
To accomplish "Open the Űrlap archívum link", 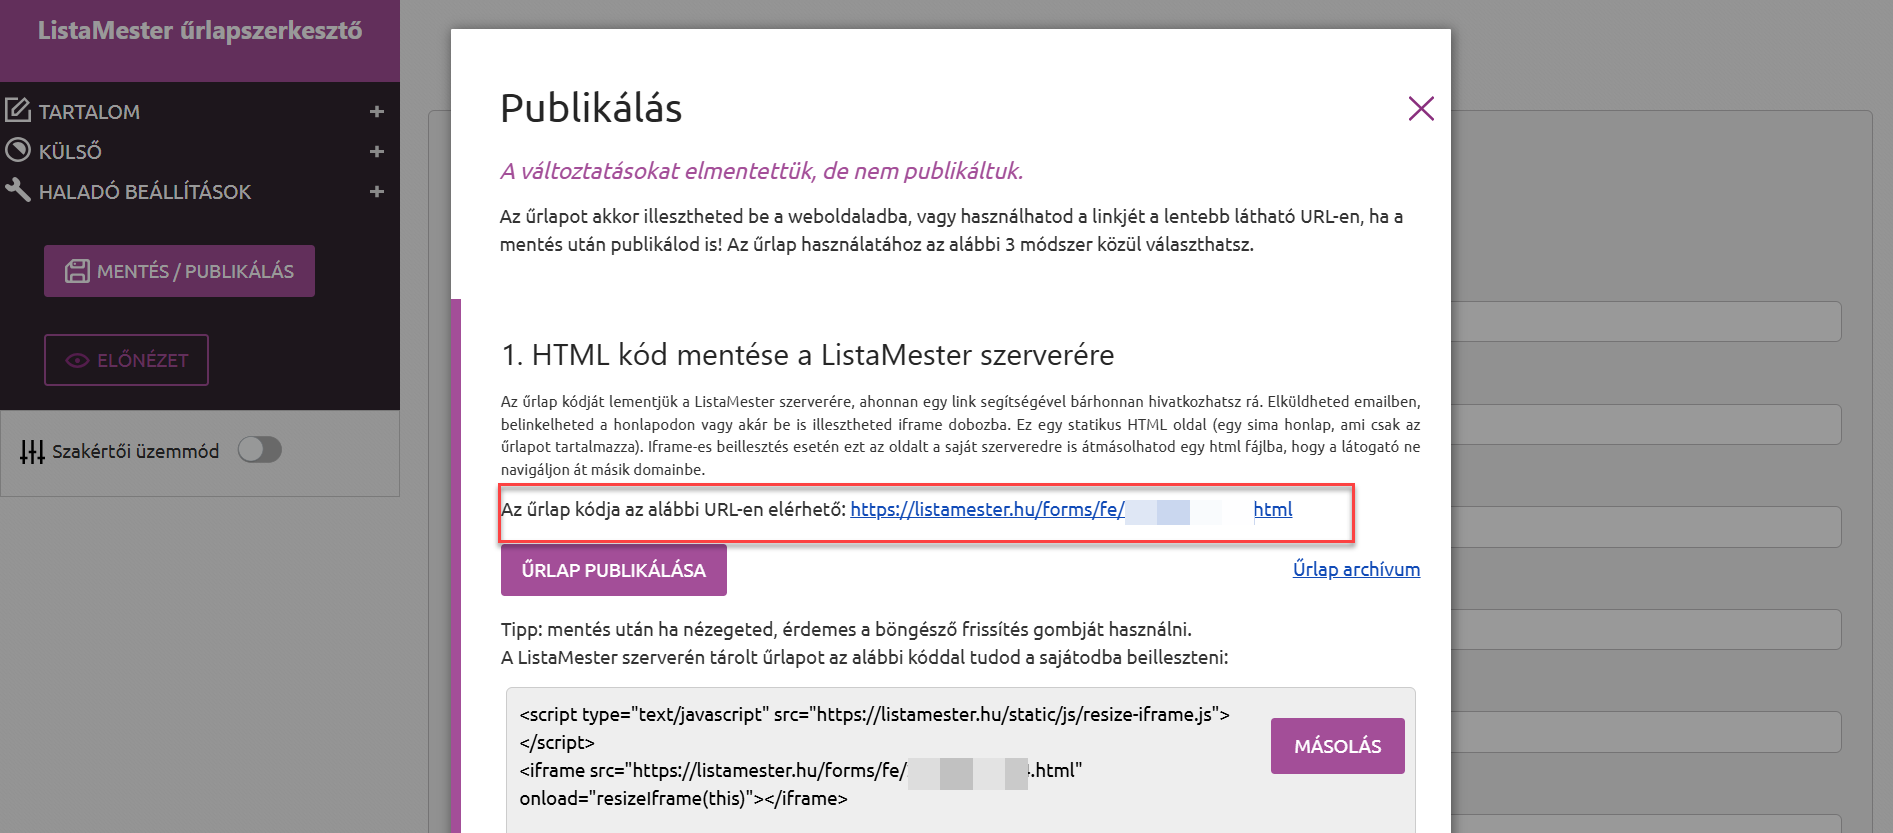I will pos(1356,569).
